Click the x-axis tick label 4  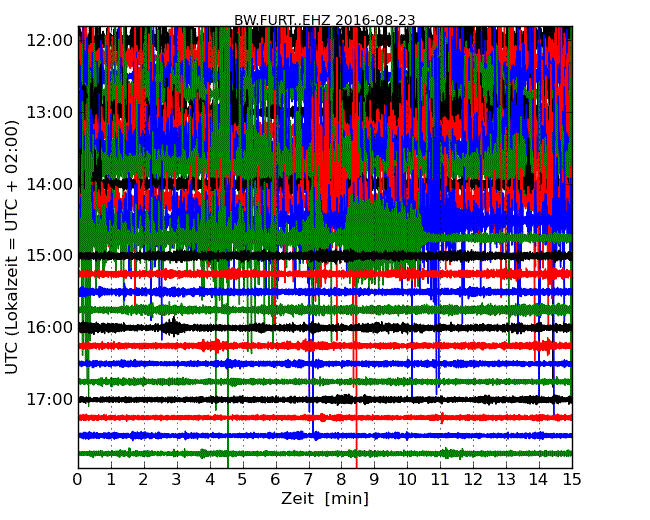tap(210, 480)
